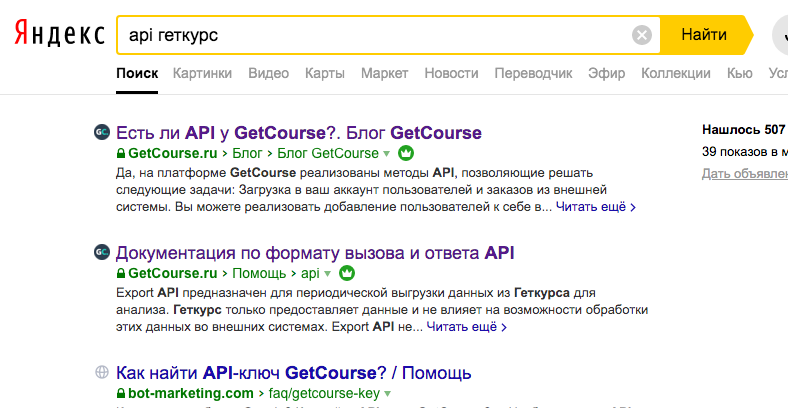Switch to the Коллекции tab
Image resolution: width=788 pixels, height=408 pixels.
click(676, 73)
